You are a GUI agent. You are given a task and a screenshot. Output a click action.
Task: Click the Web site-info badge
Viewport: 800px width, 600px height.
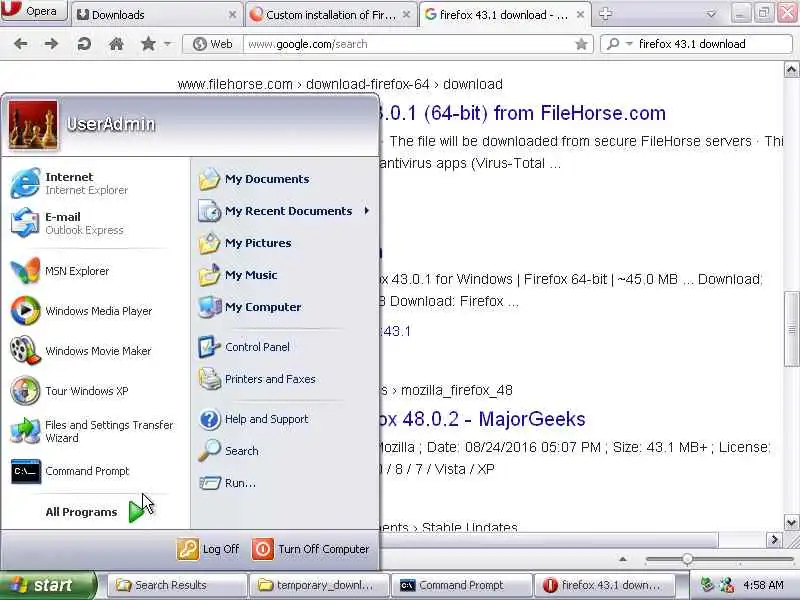point(213,44)
